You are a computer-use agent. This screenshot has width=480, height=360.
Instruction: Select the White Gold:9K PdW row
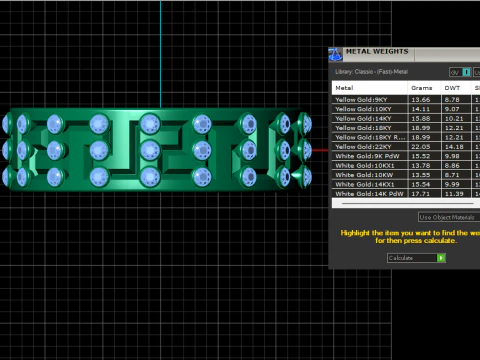coord(406,156)
